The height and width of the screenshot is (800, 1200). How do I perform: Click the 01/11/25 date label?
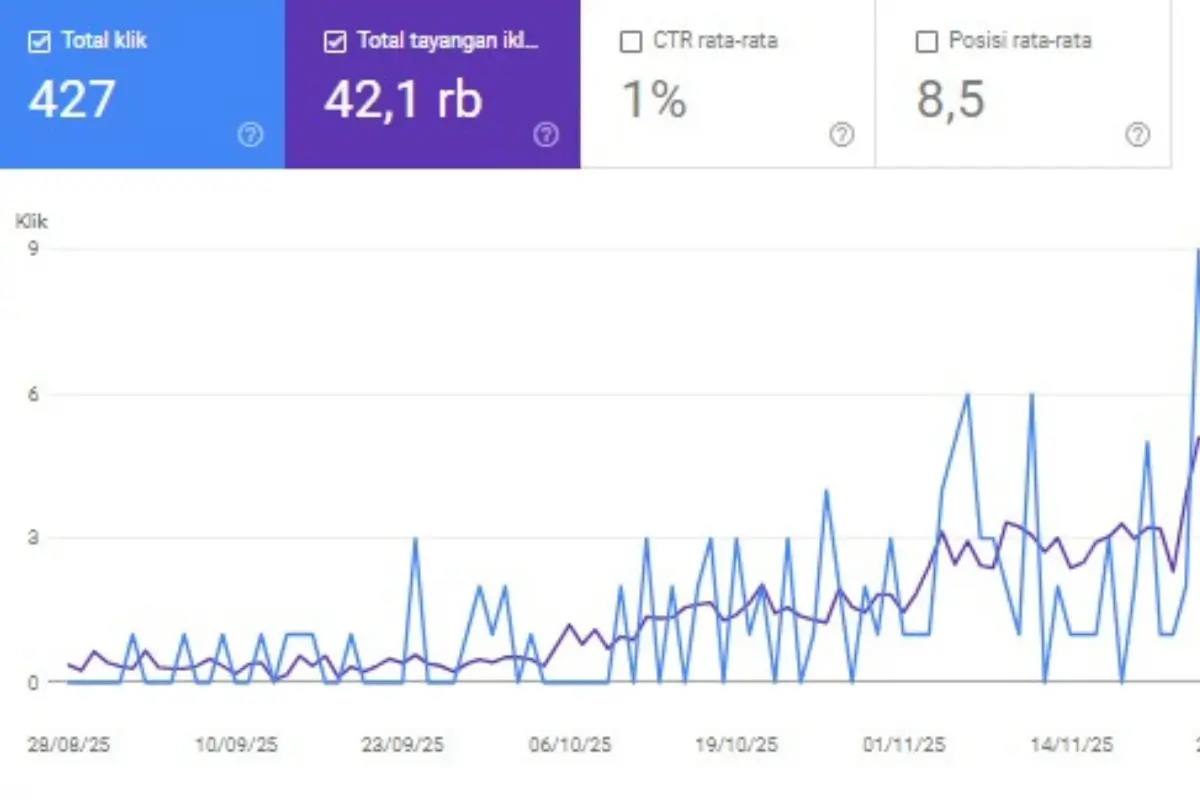click(x=903, y=745)
